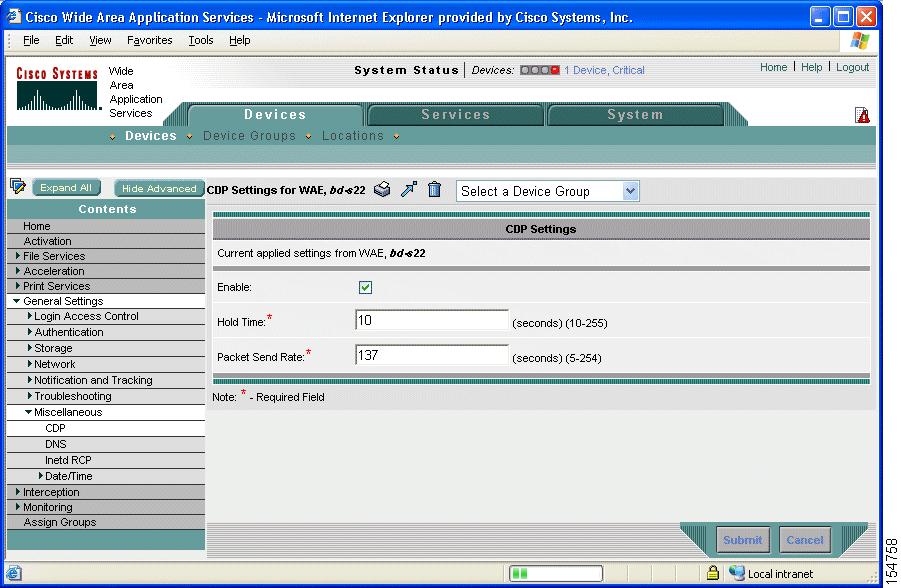Expand Print Services in Contents

coord(18,286)
